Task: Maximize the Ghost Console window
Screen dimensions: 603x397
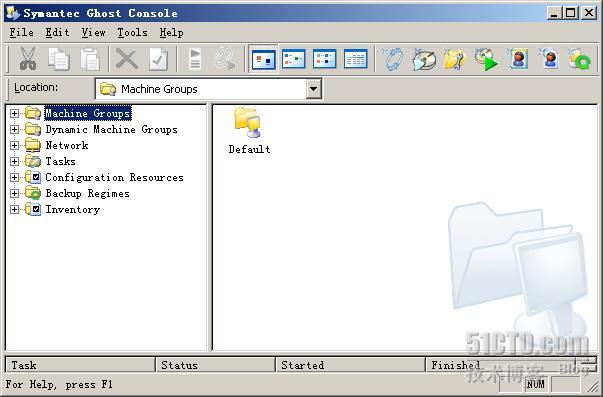Action: [x=571, y=13]
